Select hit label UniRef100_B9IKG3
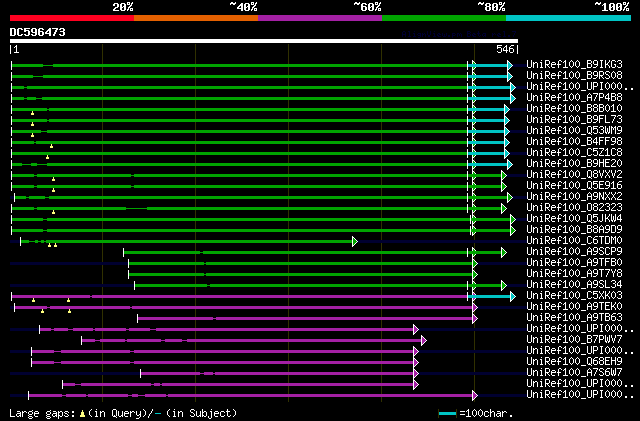Viewport: 640px width, 421px height. tap(574, 65)
